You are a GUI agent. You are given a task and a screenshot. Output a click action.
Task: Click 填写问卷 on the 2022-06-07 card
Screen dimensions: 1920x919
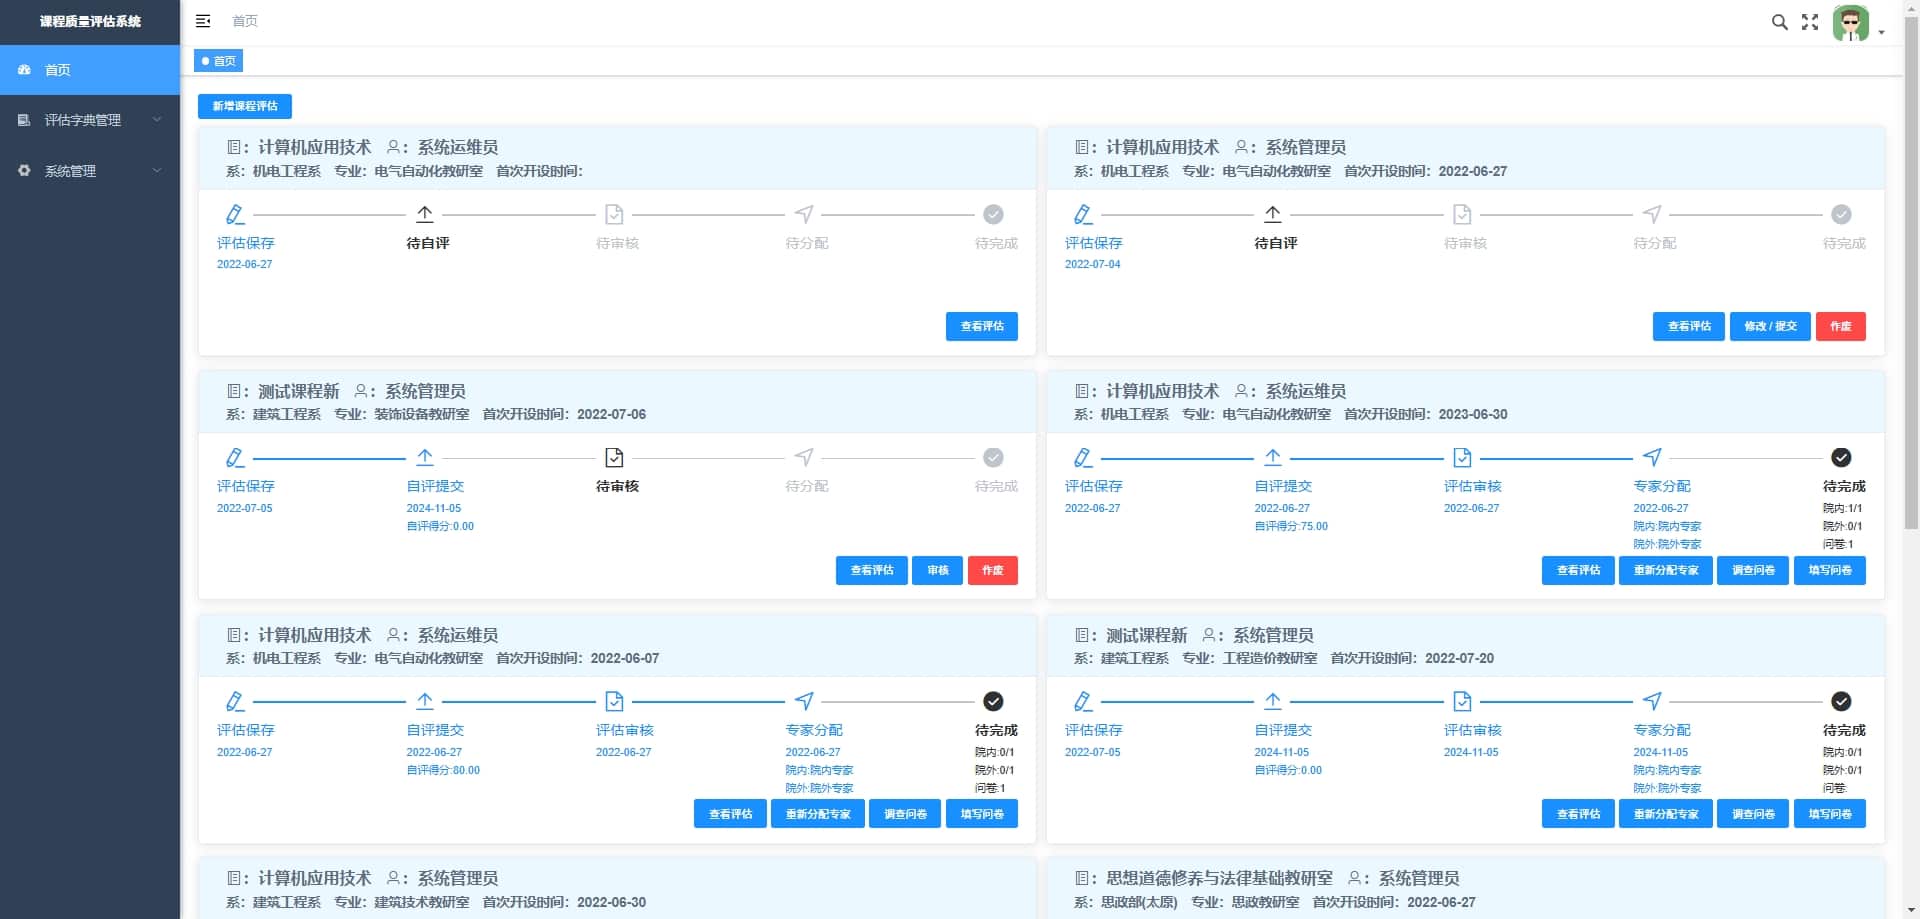coord(982,814)
